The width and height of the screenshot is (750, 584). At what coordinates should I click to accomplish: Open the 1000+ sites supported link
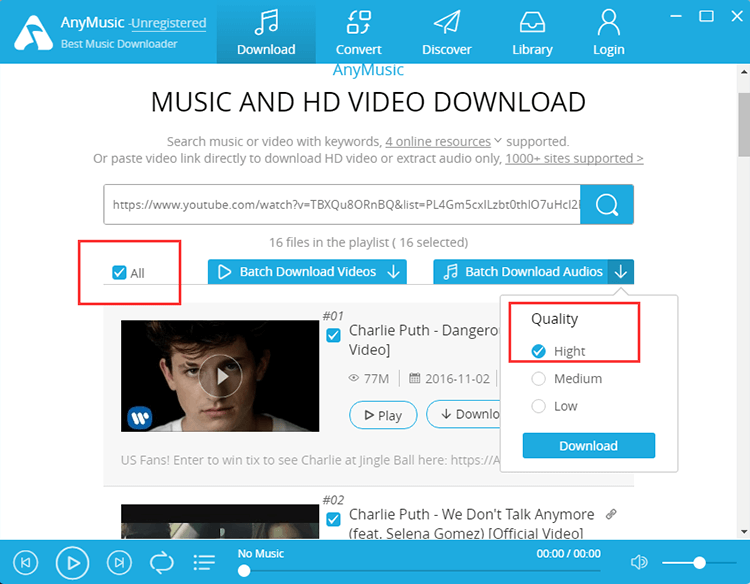click(574, 158)
